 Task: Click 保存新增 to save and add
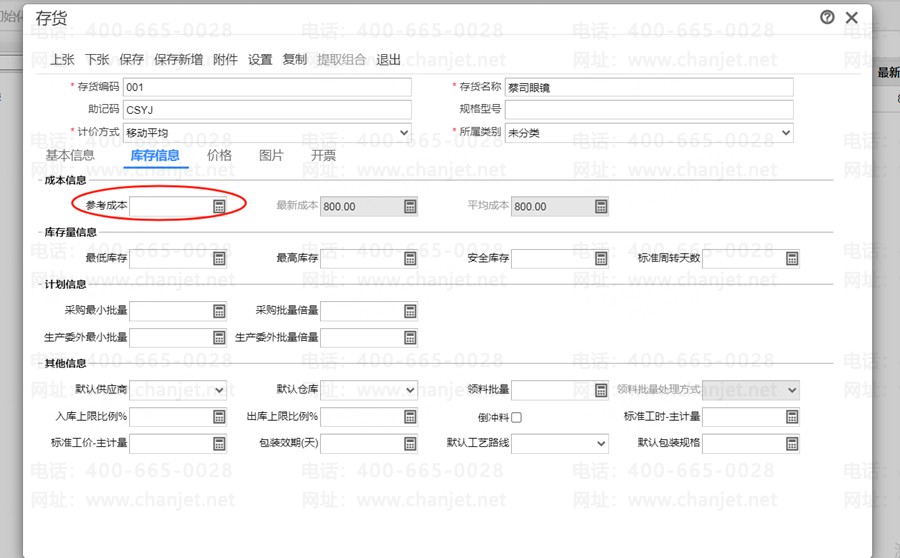coord(179,60)
